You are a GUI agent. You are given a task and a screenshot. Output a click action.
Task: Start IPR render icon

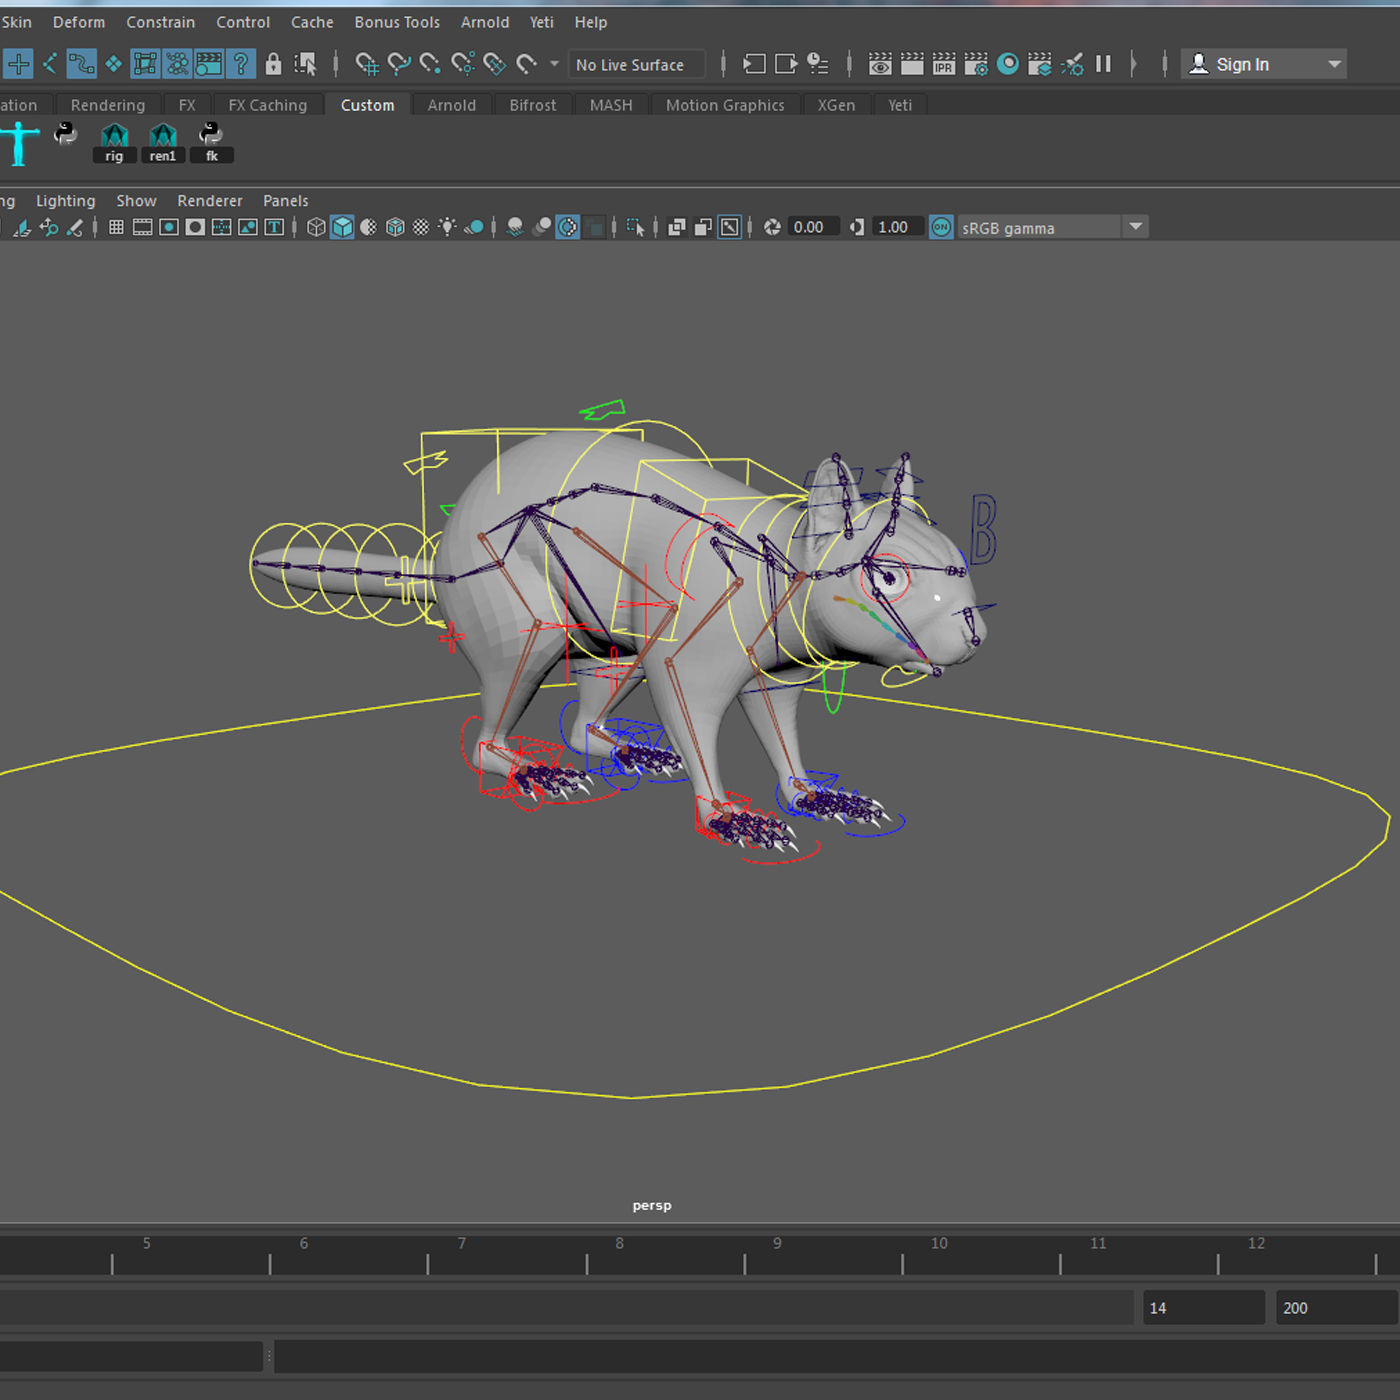tap(944, 64)
